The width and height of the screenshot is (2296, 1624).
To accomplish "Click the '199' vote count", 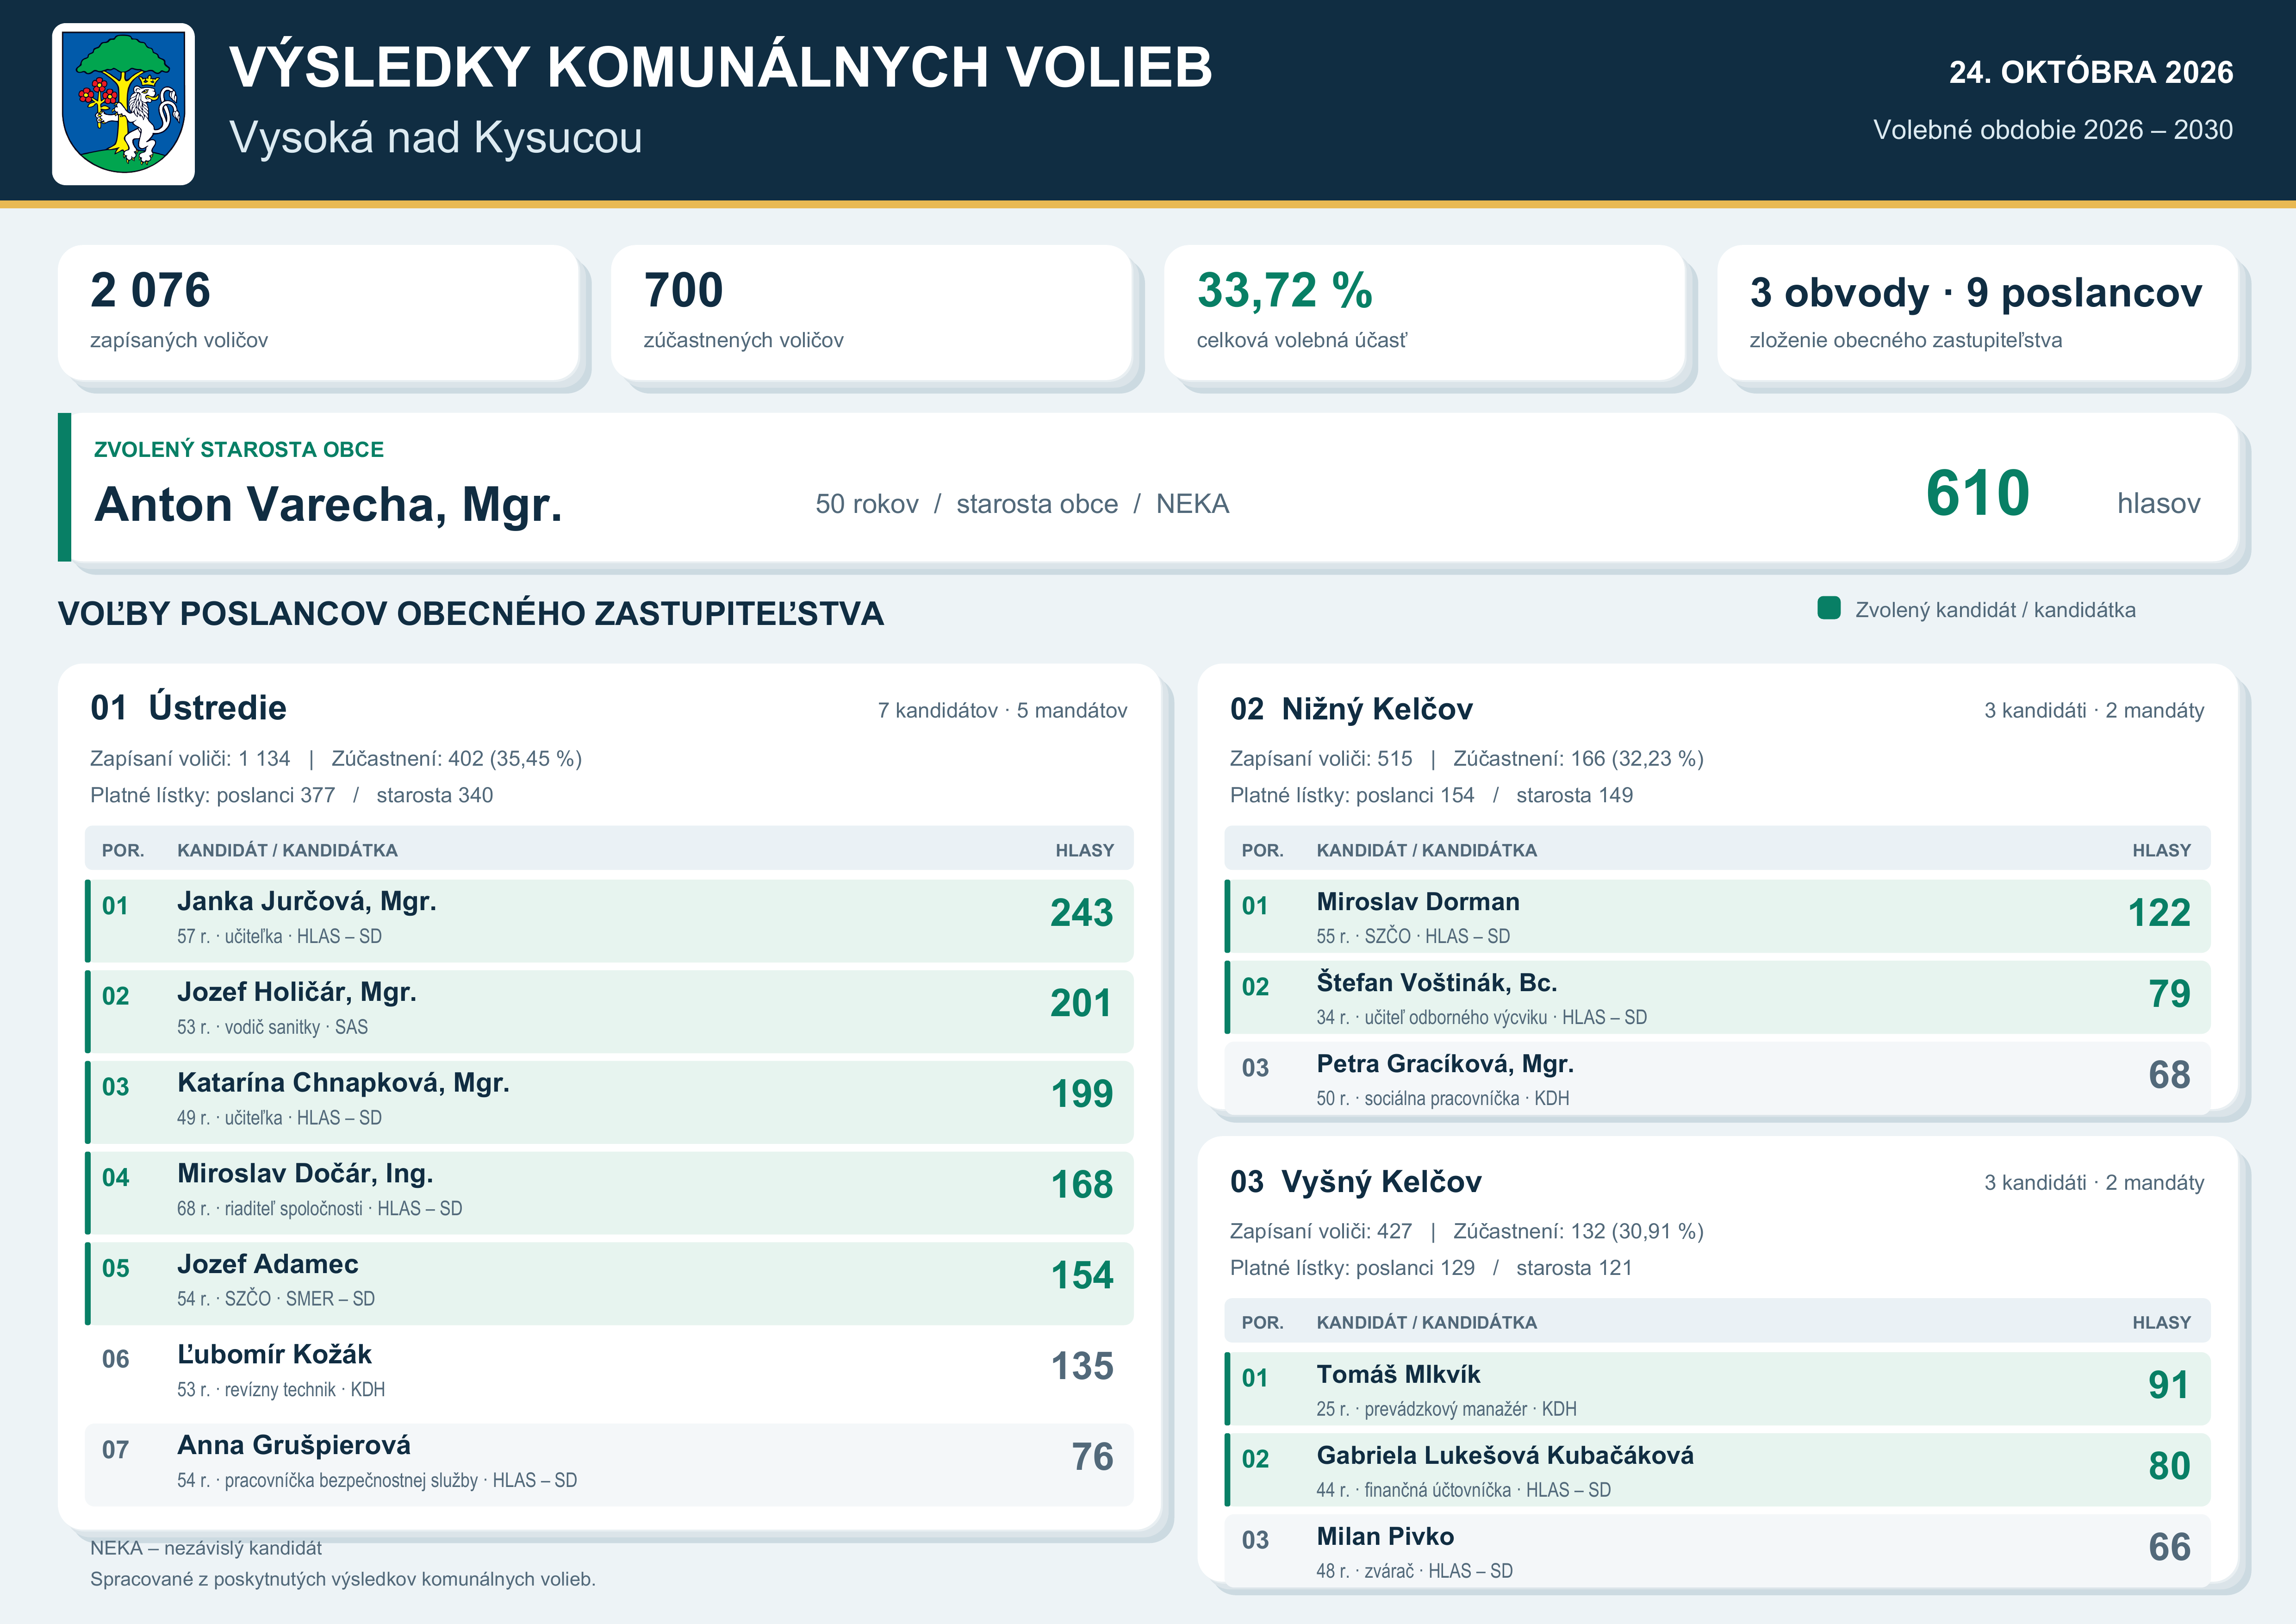I will coord(1081,1094).
